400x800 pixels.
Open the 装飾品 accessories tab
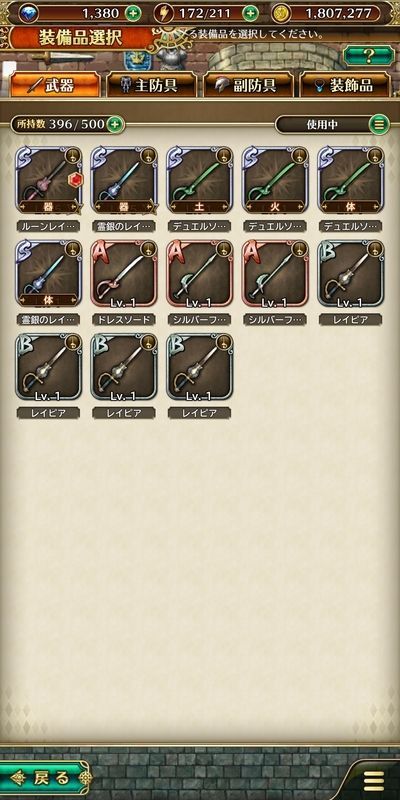[x=345, y=85]
